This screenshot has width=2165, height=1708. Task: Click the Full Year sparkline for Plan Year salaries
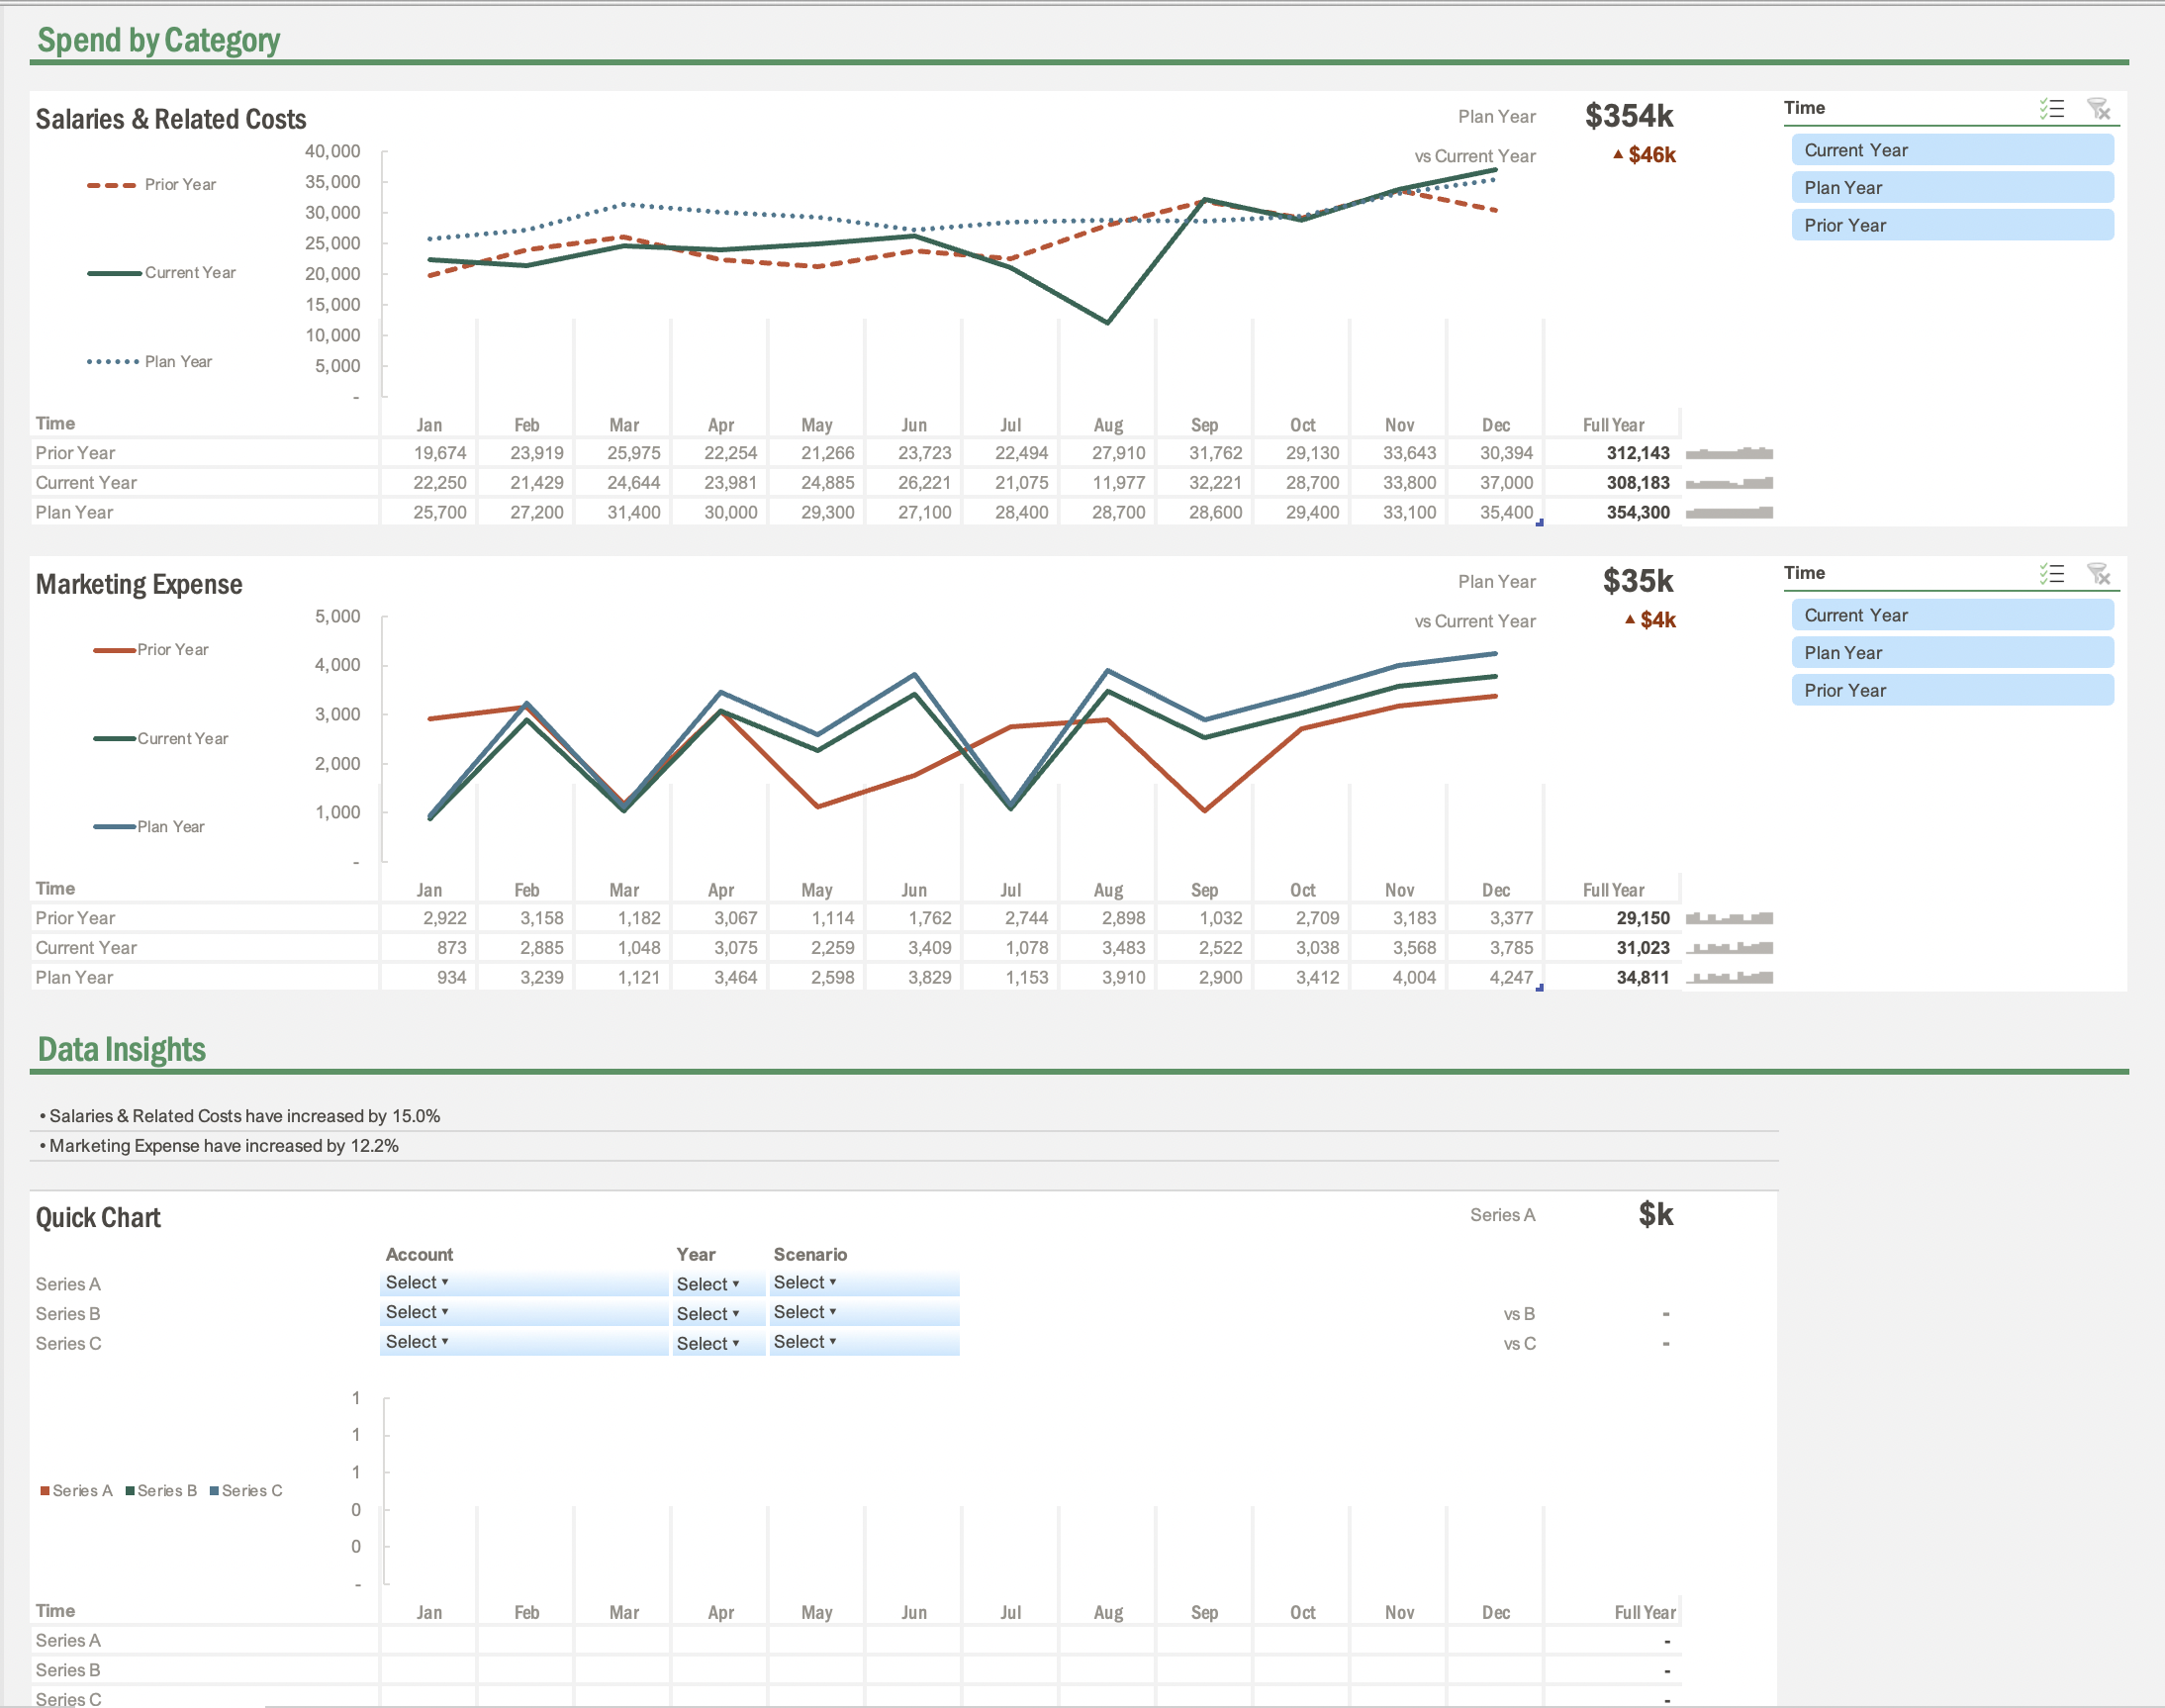pyautogui.click(x=1730, y=511)
